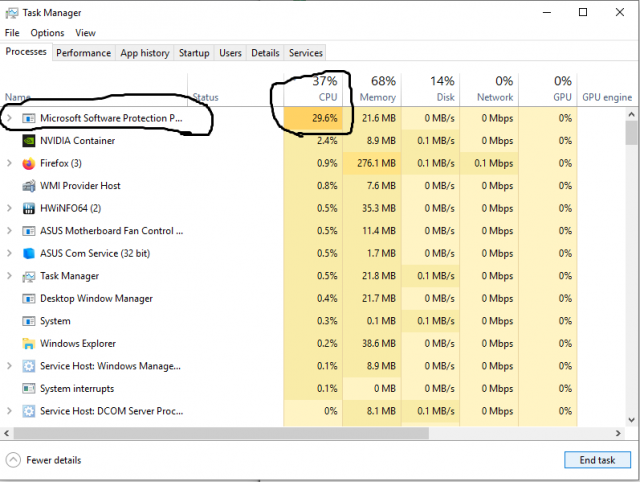Image resolution: width=640 pixels, height=482 pixels.
Task: Open the Startup tab
Action: 194,52
